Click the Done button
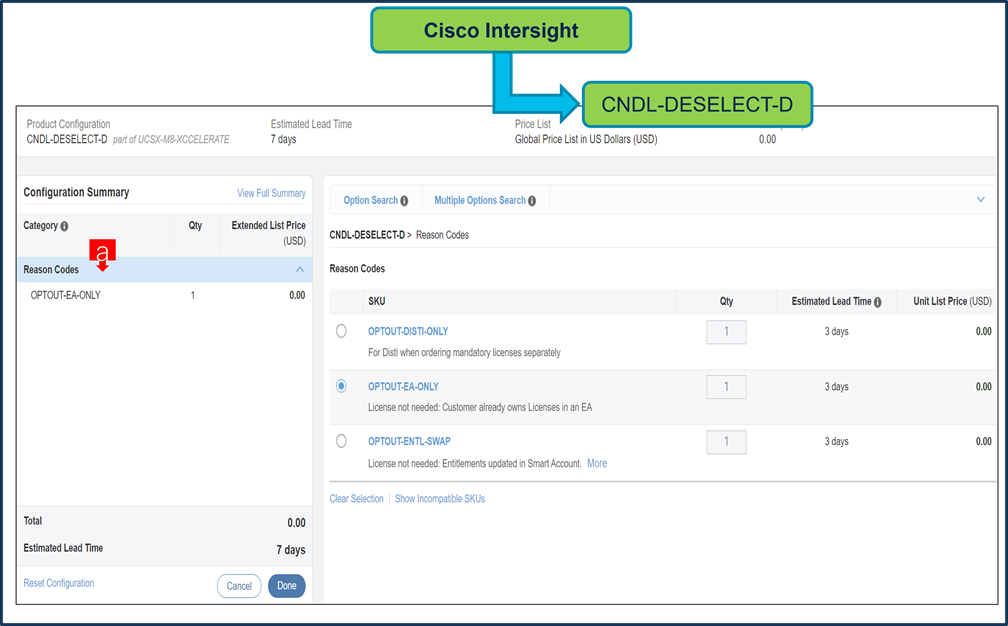Screen dimensions: 1008x626 click(x=287, y=586)
